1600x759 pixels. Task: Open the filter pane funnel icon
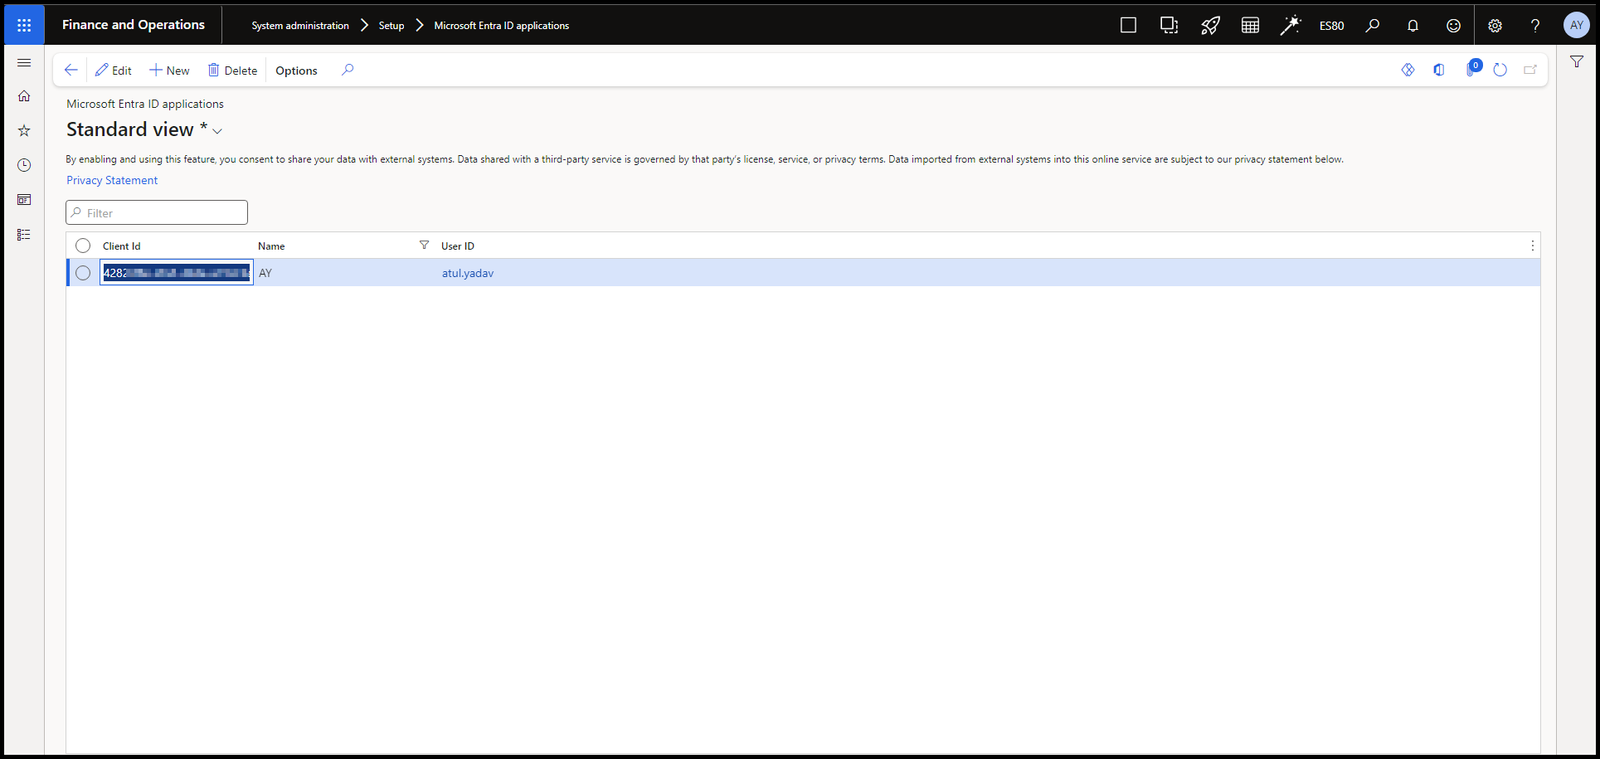pos(1577,62)
